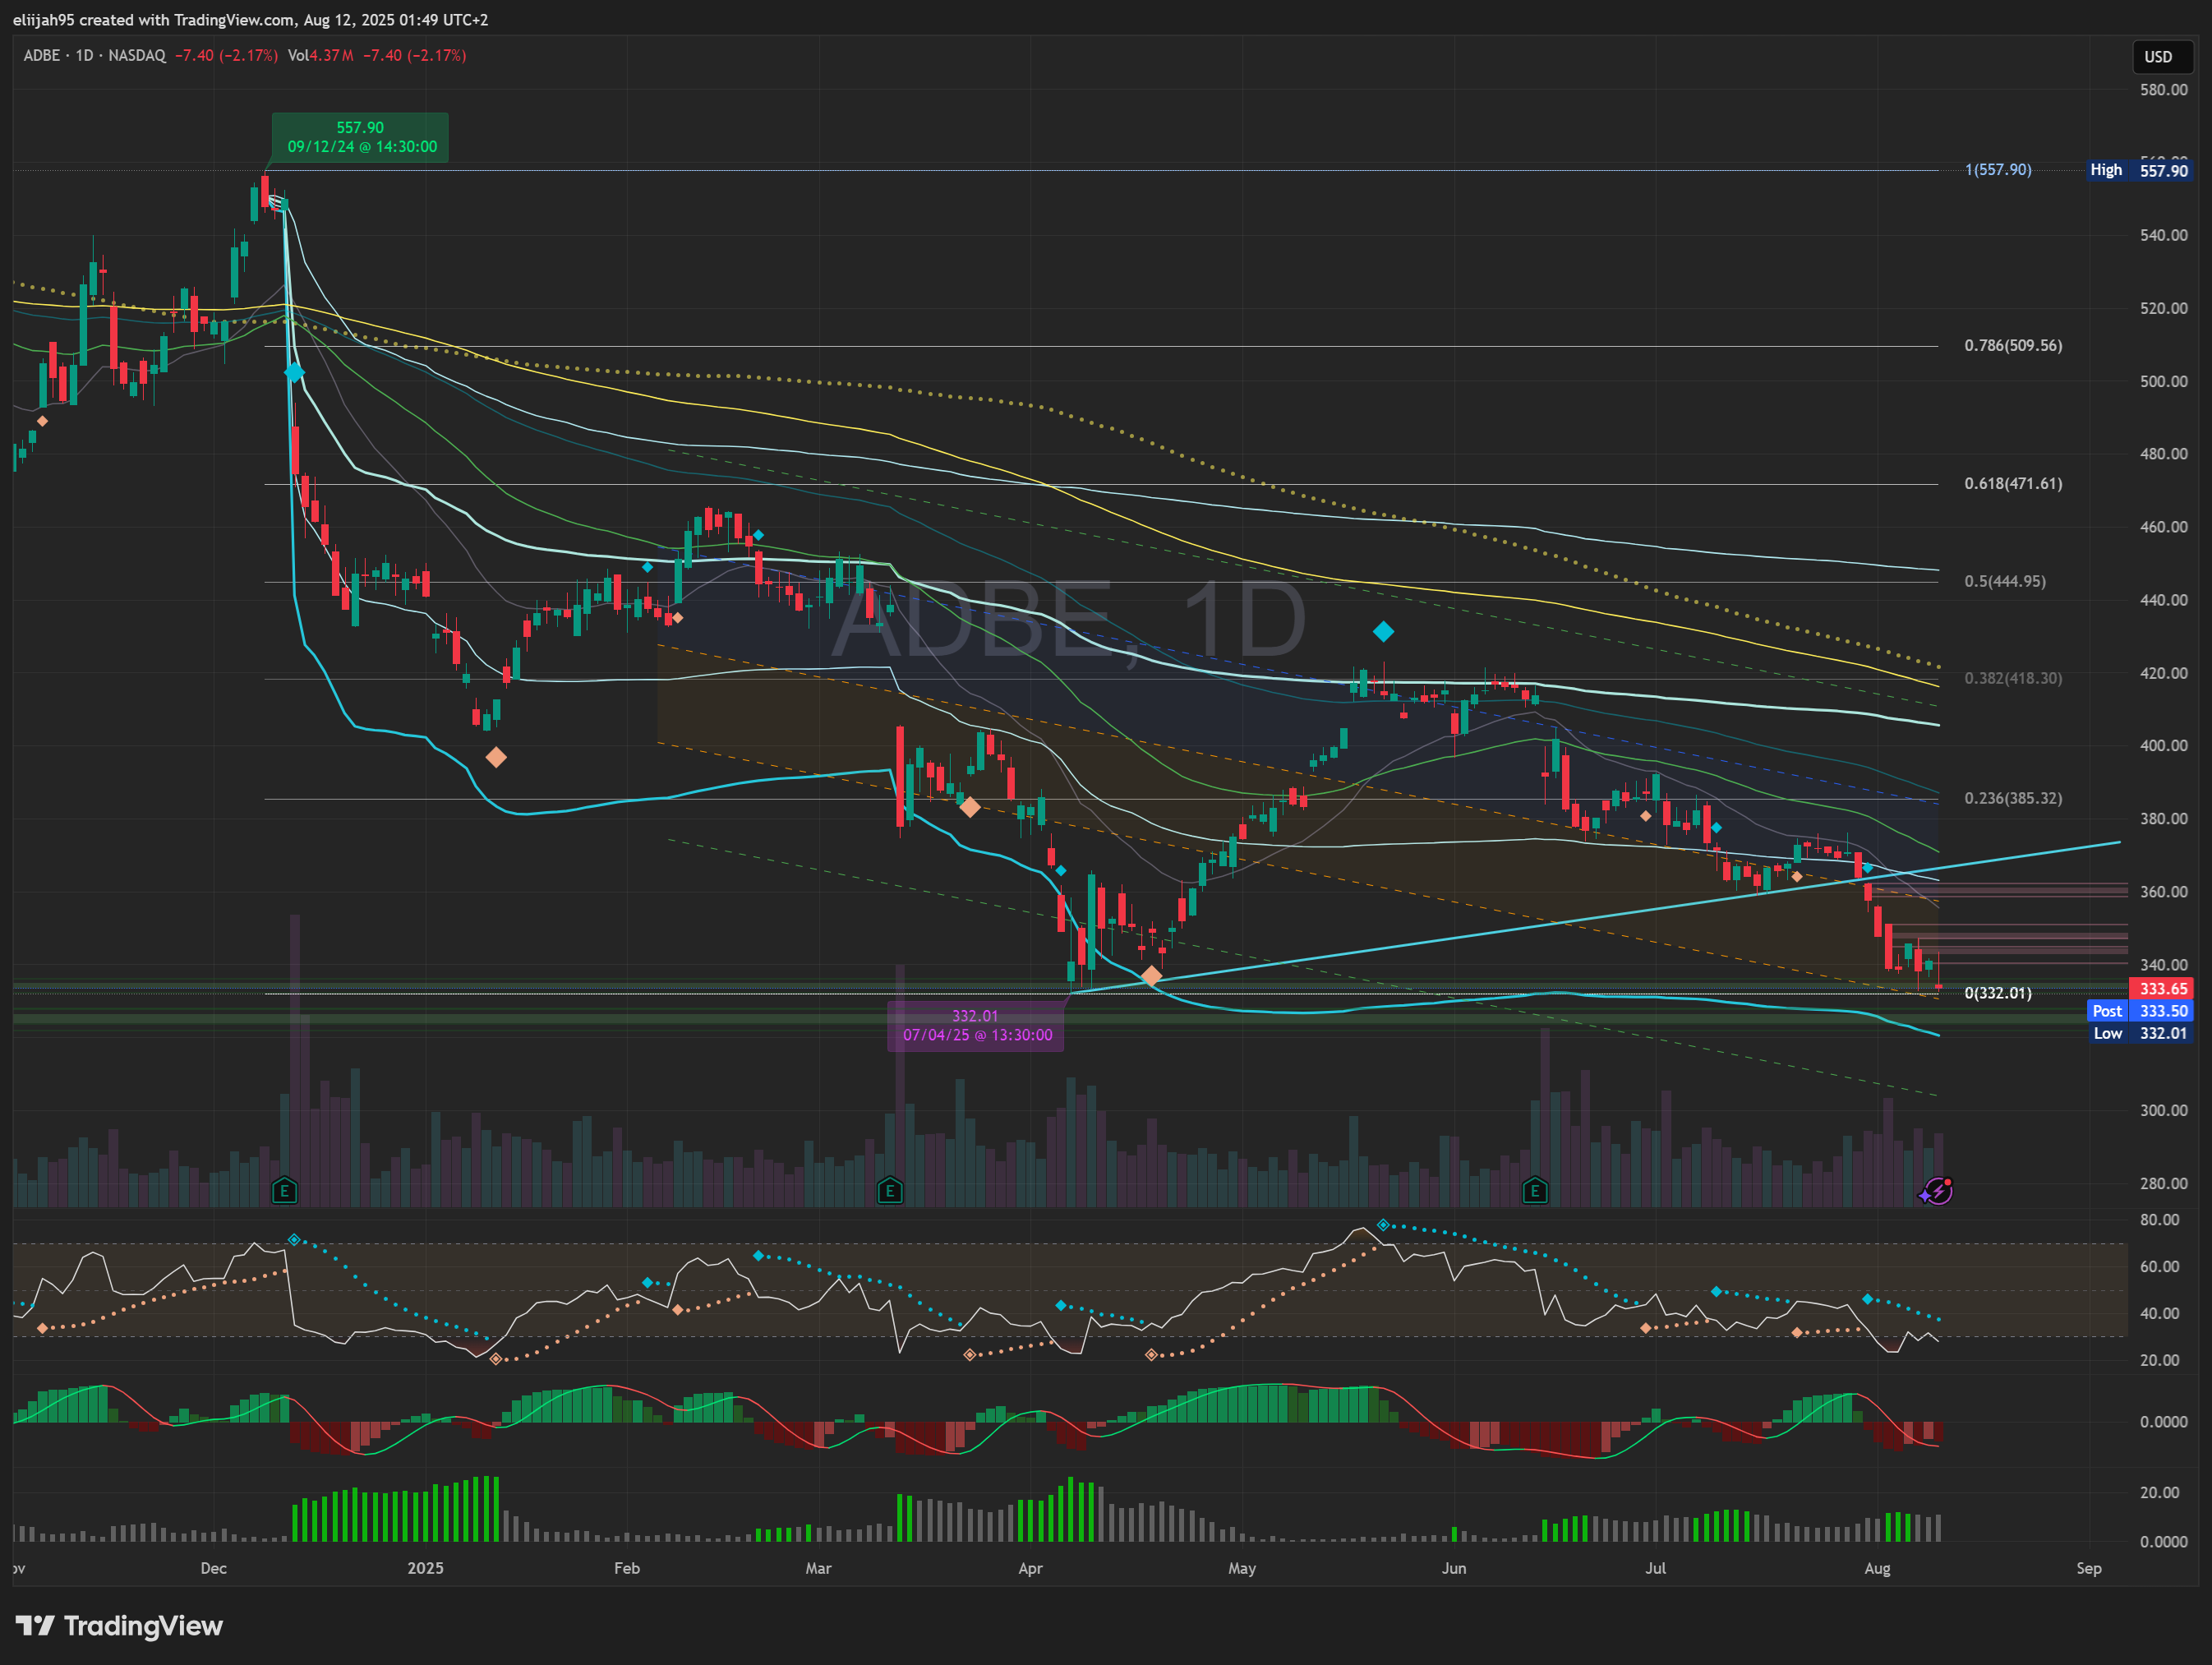The image size is (2212, 1665).
Task: Click the 400.00 price axis label
Action: click(2163, 745)
